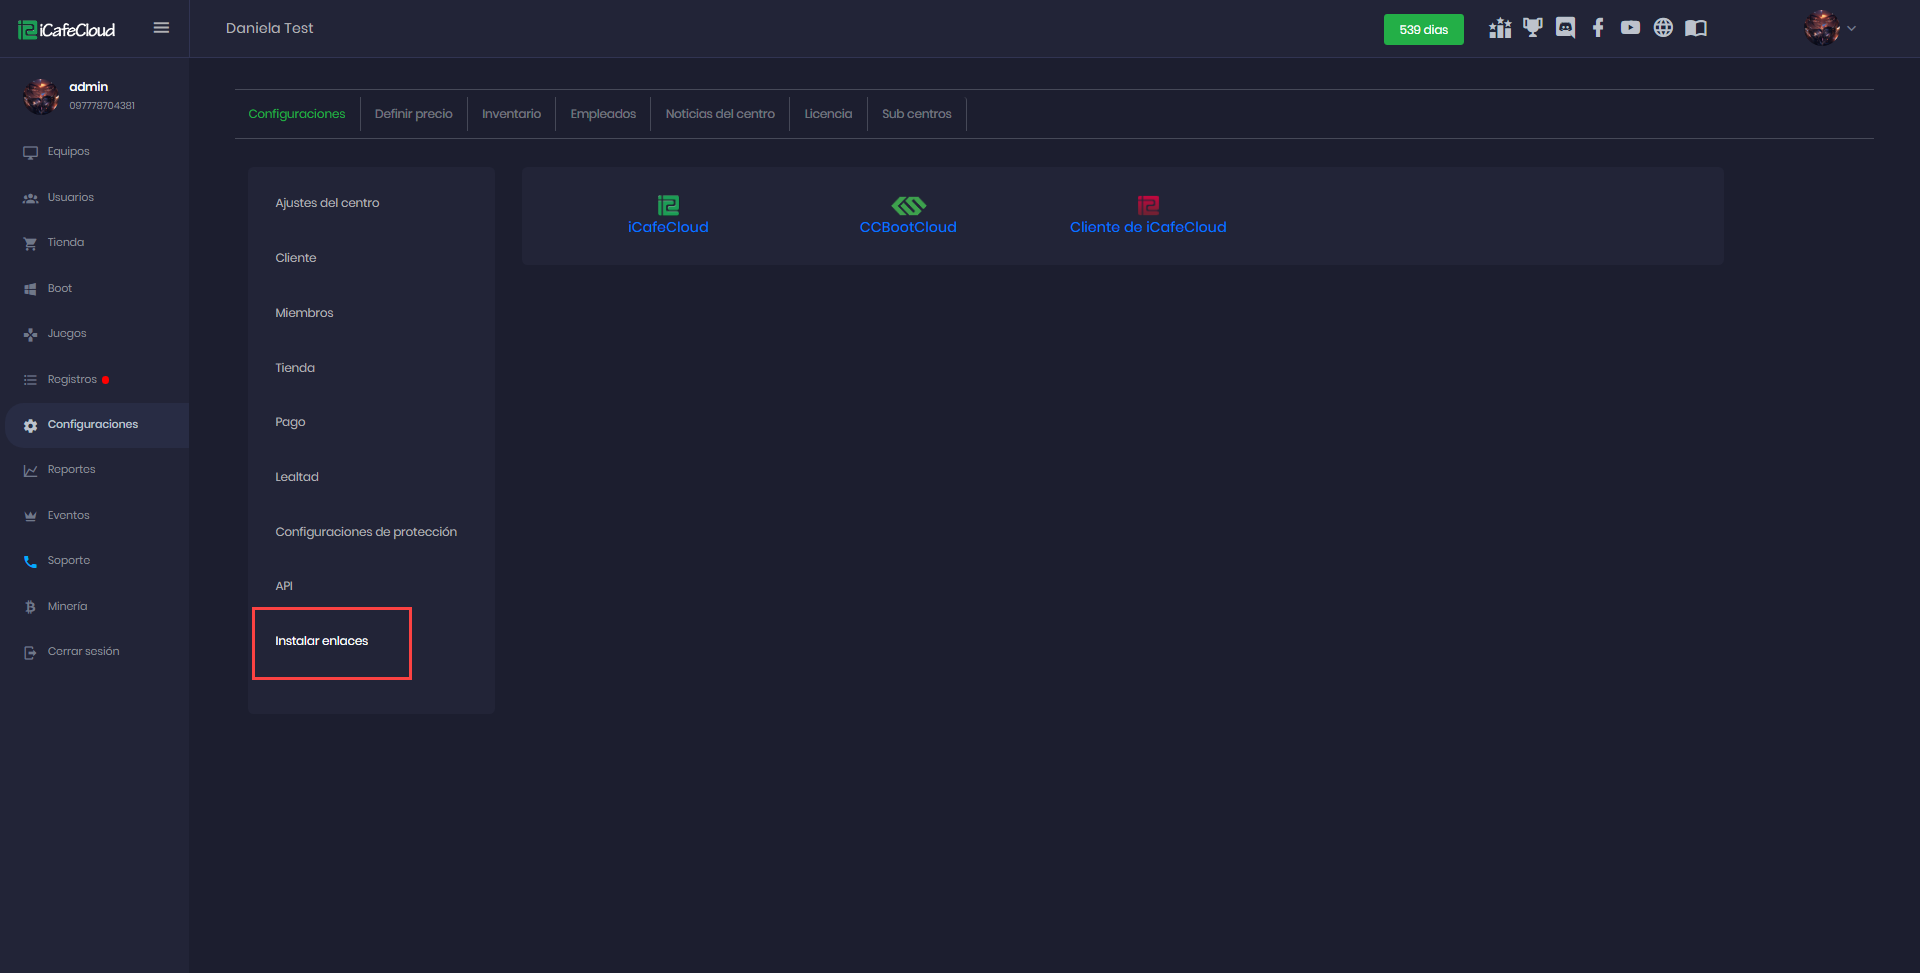This screenshot has height=973, width=1920.
Task: Open Soporte label in the sidebar
Action: point(69,561)
